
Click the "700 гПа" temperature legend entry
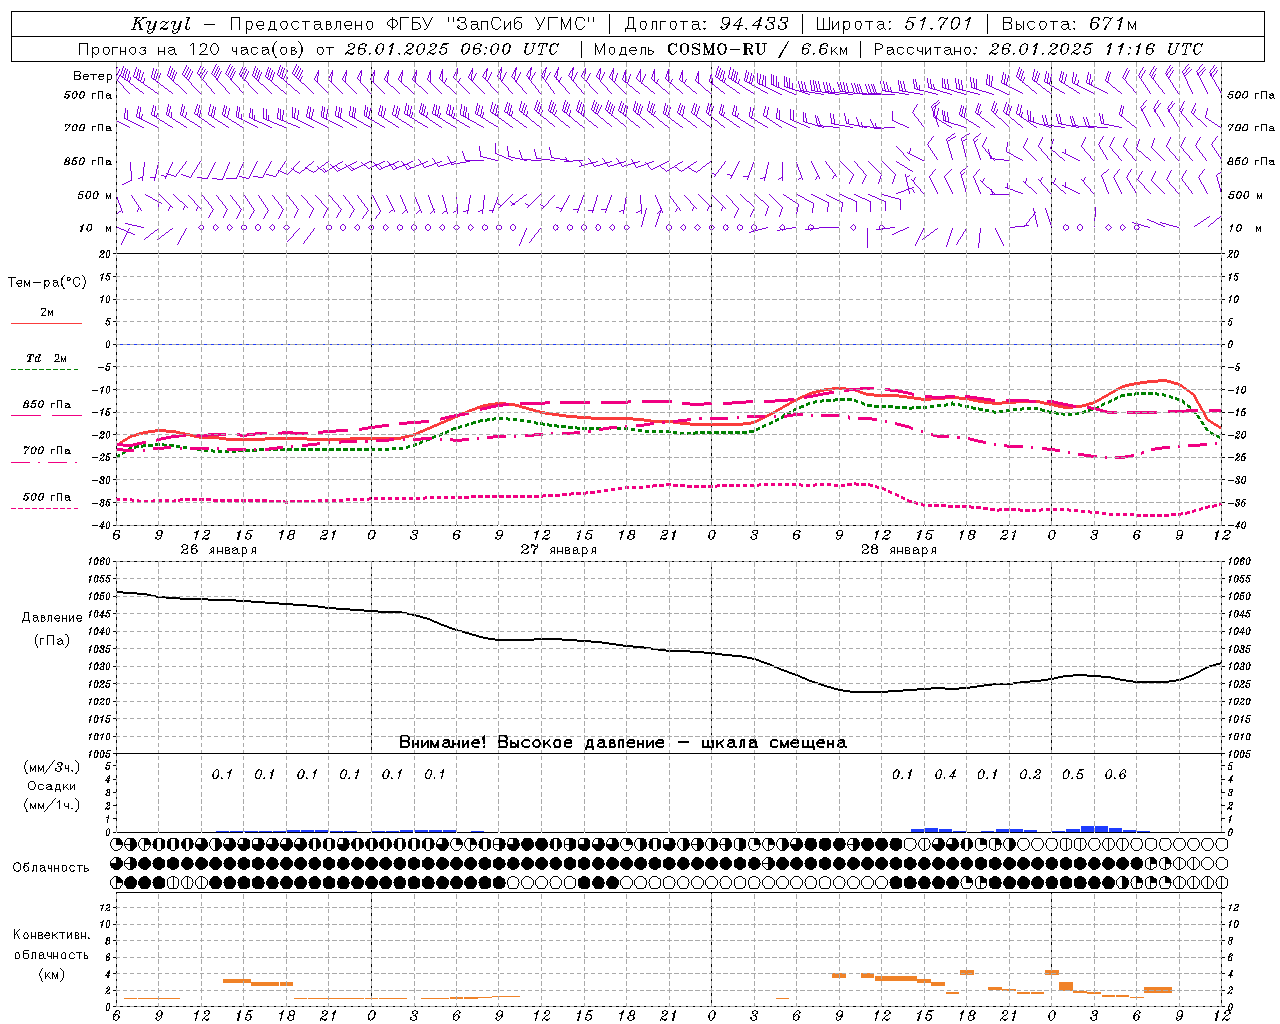47,451
